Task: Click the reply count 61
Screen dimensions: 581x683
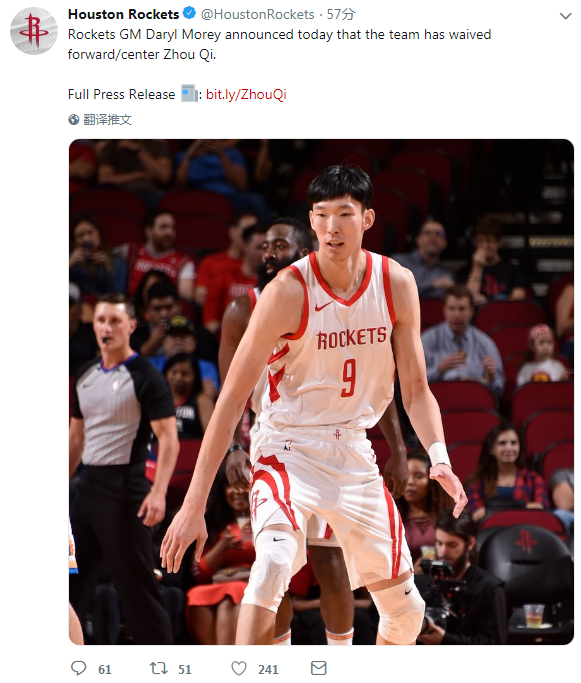Action: [105, 669]
